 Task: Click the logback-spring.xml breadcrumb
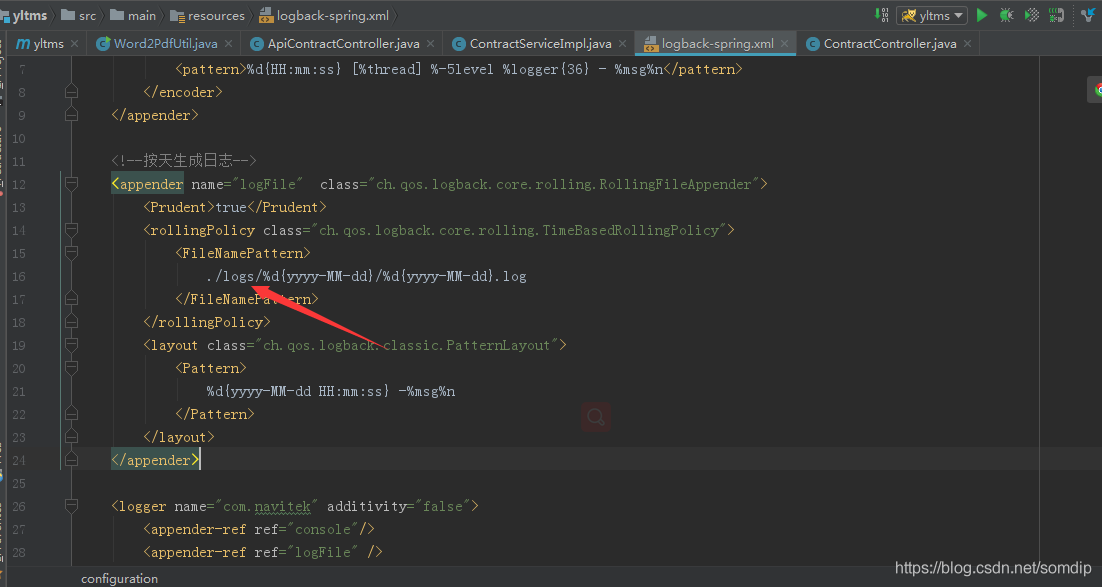click(x=324, y=15)
